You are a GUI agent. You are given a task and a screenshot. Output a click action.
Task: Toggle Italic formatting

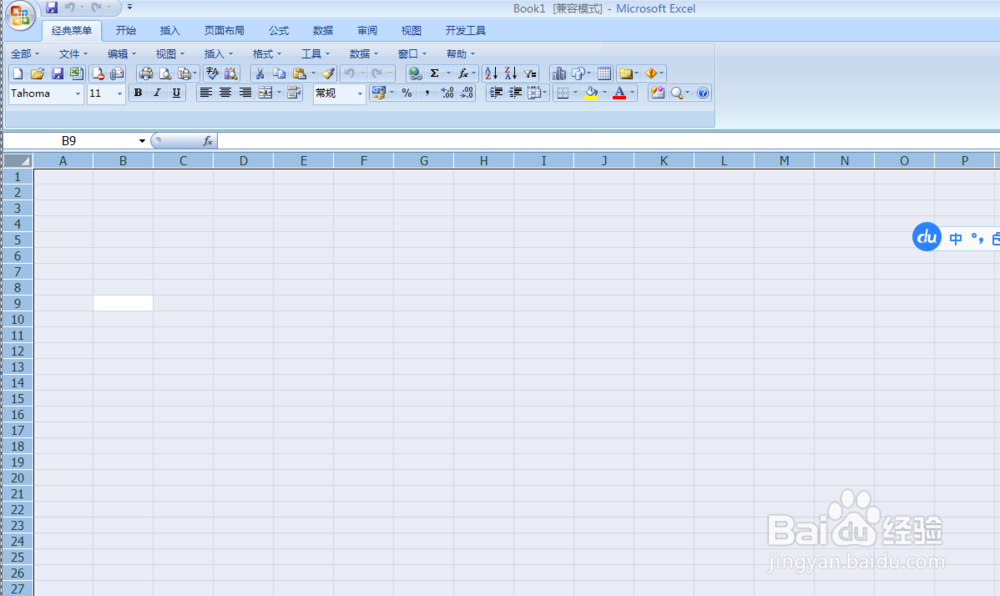pyautogui.click(x=157, y=93)
